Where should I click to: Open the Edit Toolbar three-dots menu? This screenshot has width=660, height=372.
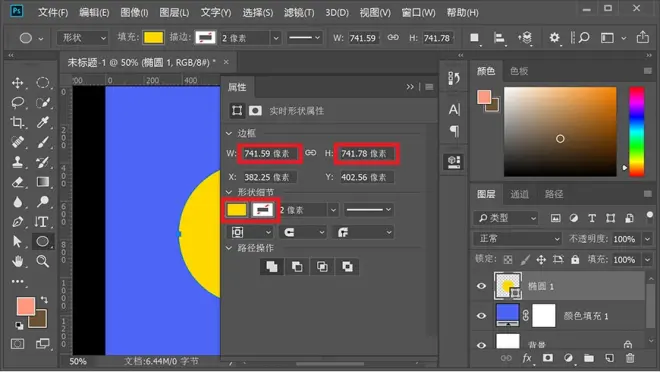tap(17, 281)
